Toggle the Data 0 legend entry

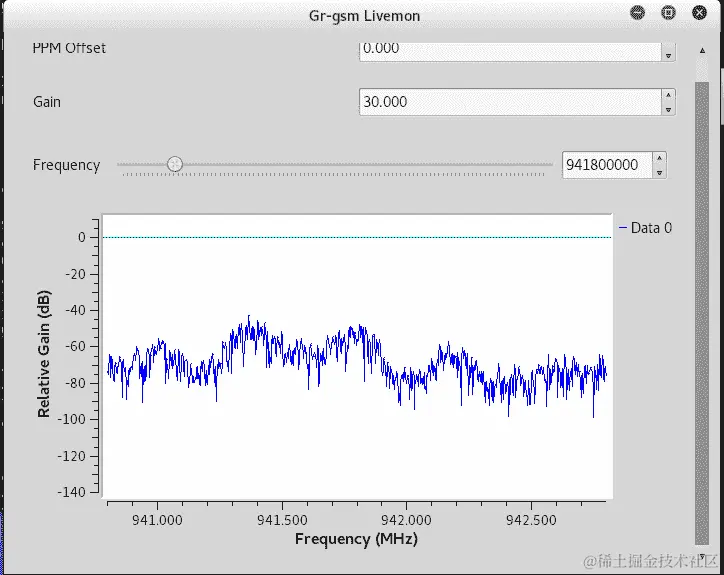coord(646,228)
